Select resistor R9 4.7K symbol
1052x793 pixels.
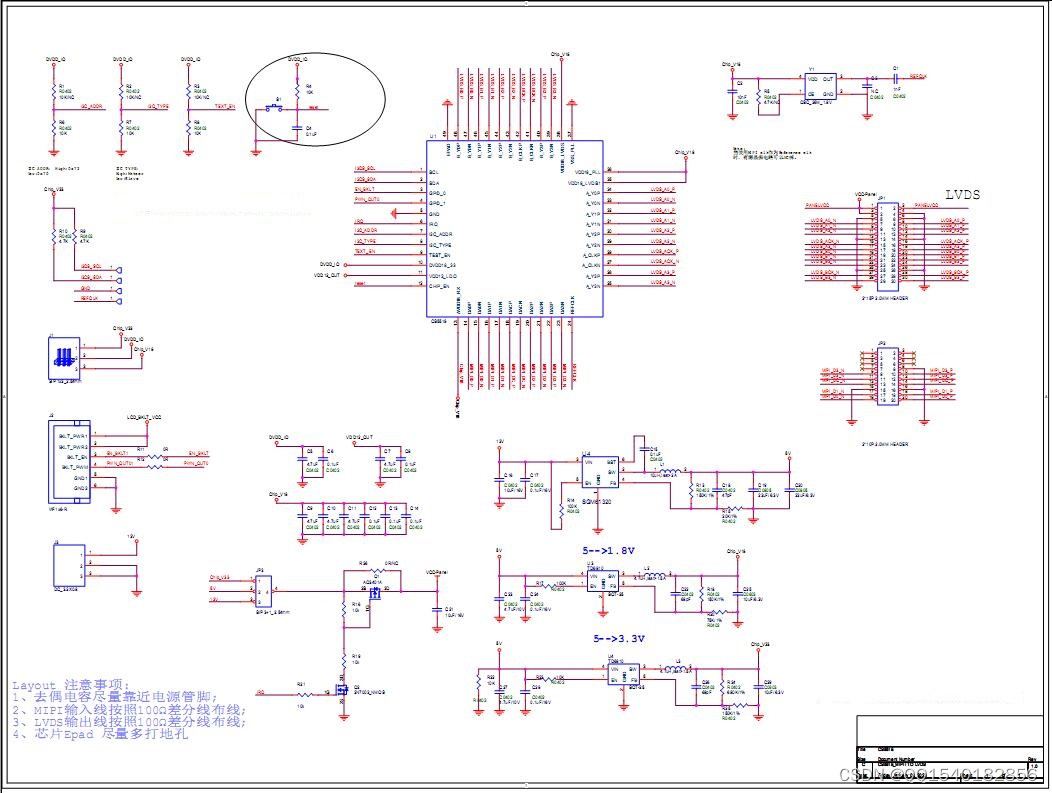point(74,236)
